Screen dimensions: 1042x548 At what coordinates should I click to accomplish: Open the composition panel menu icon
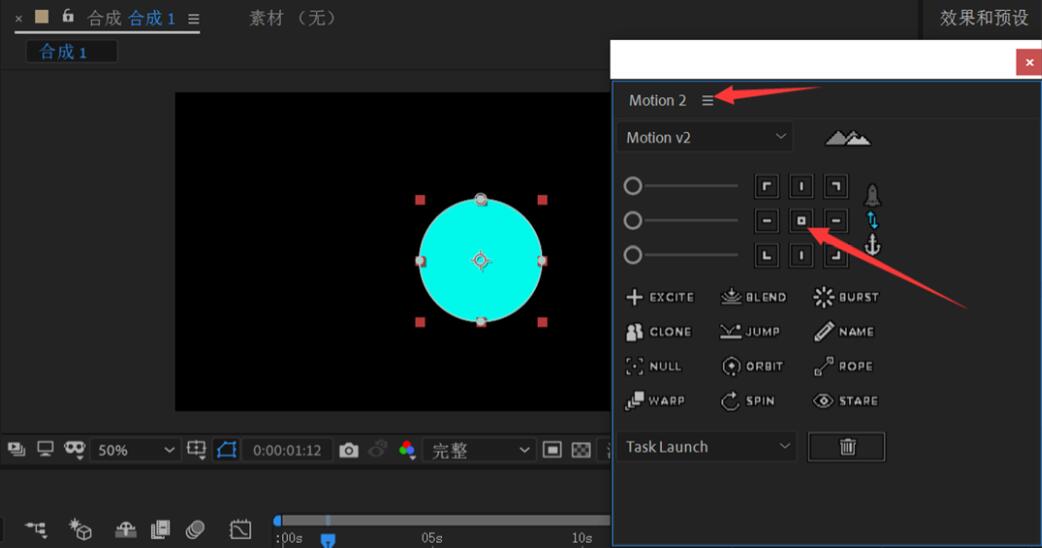click(193, 19)
